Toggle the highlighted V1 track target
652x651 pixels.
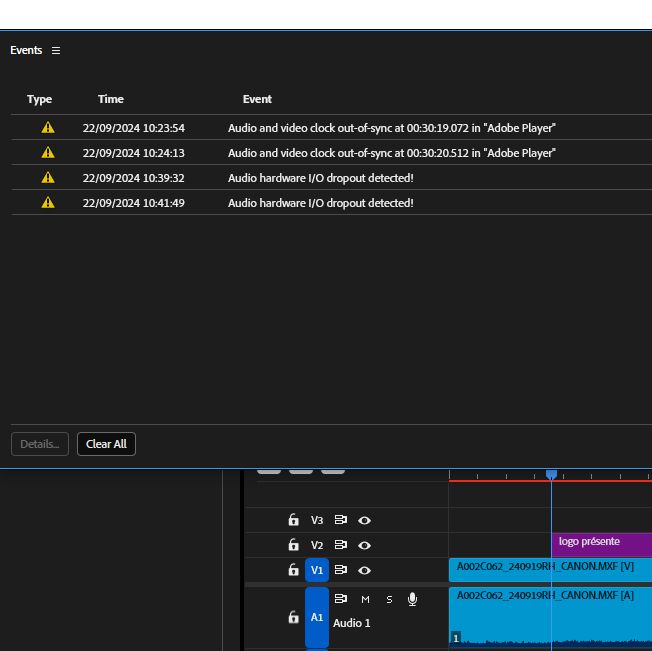(x=317, y=570)
